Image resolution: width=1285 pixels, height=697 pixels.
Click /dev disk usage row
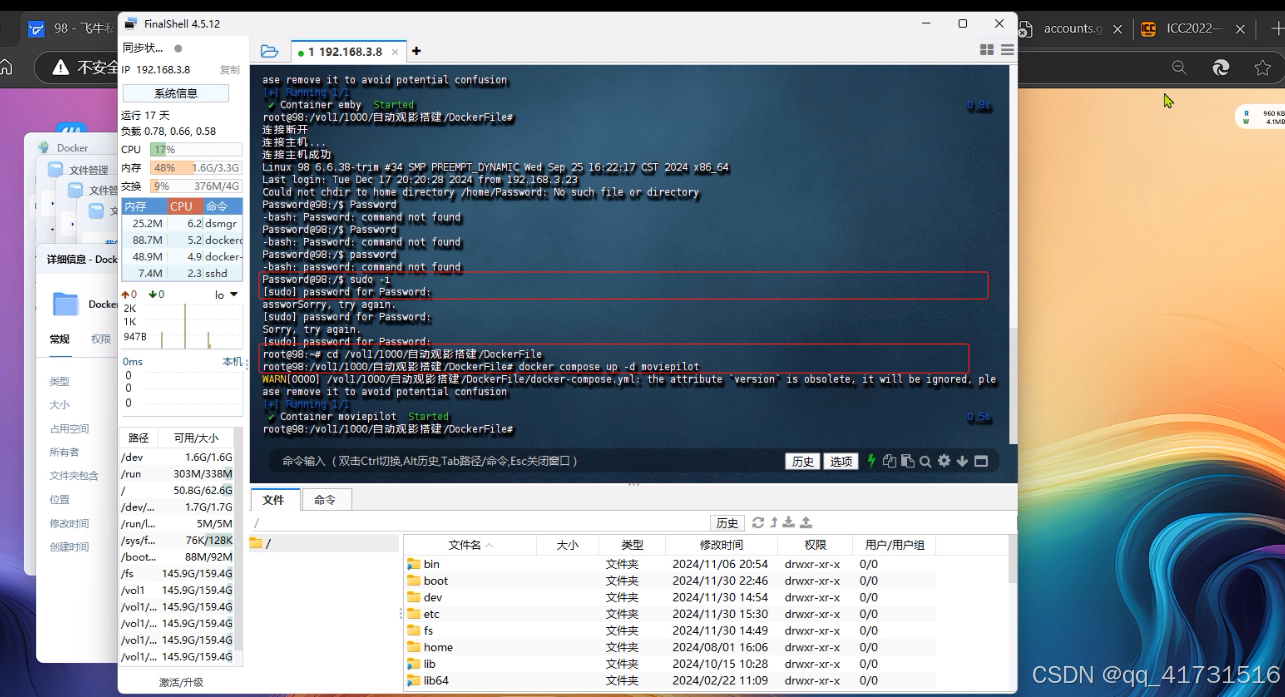(177, 457)
